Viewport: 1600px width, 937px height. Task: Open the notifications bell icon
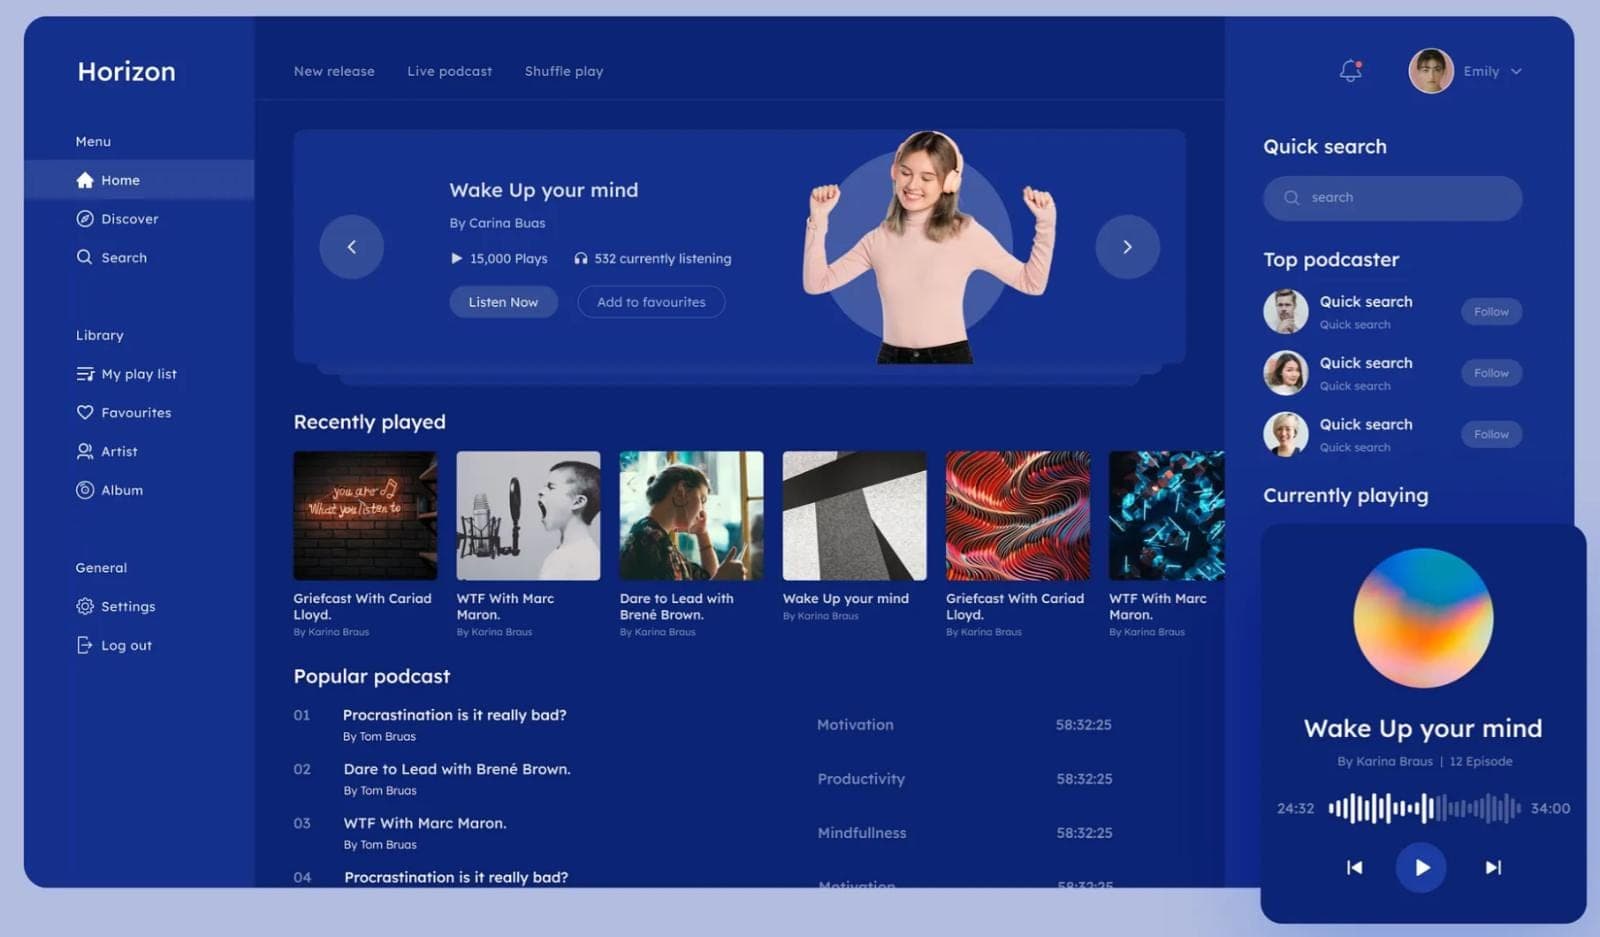[x=1350, y=71]
